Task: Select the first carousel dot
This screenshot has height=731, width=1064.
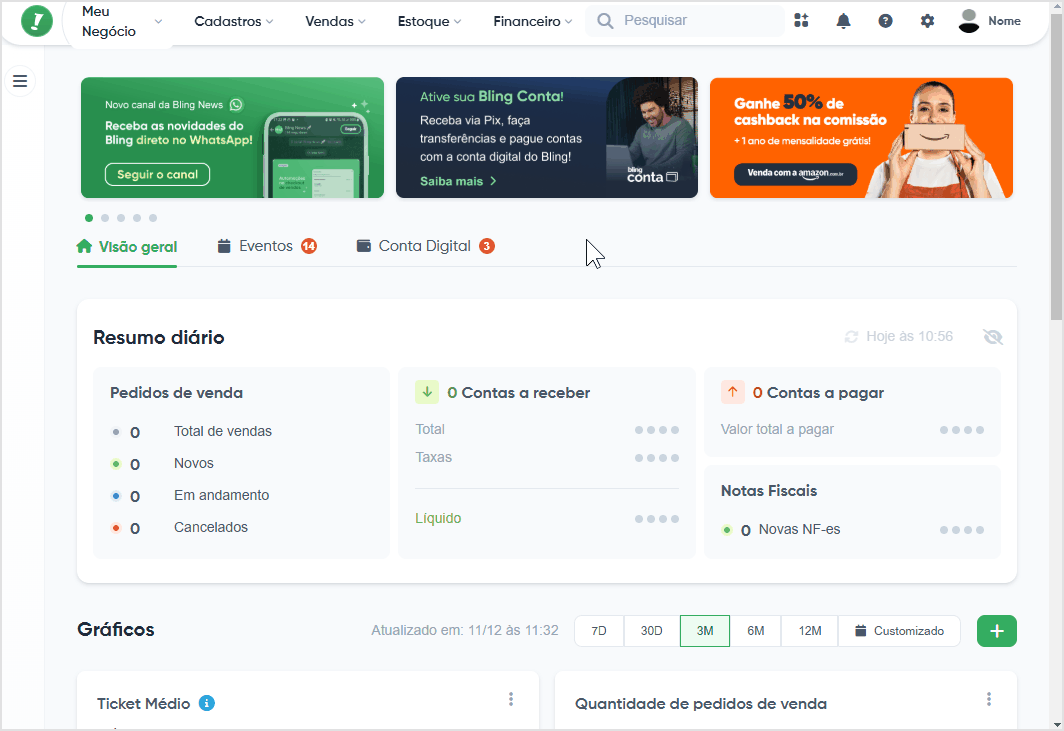Action: click(89, 218)
